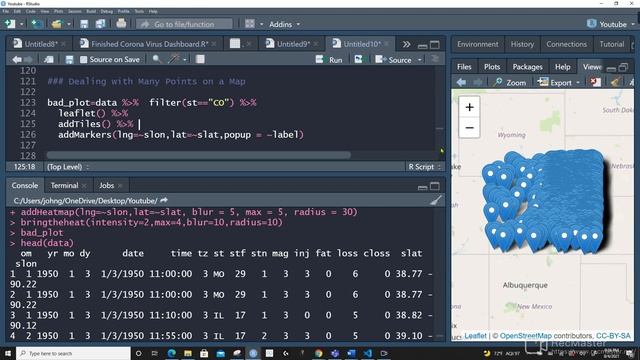
Task: Switch to the Untitled8 tab
Action: point(40,44)
